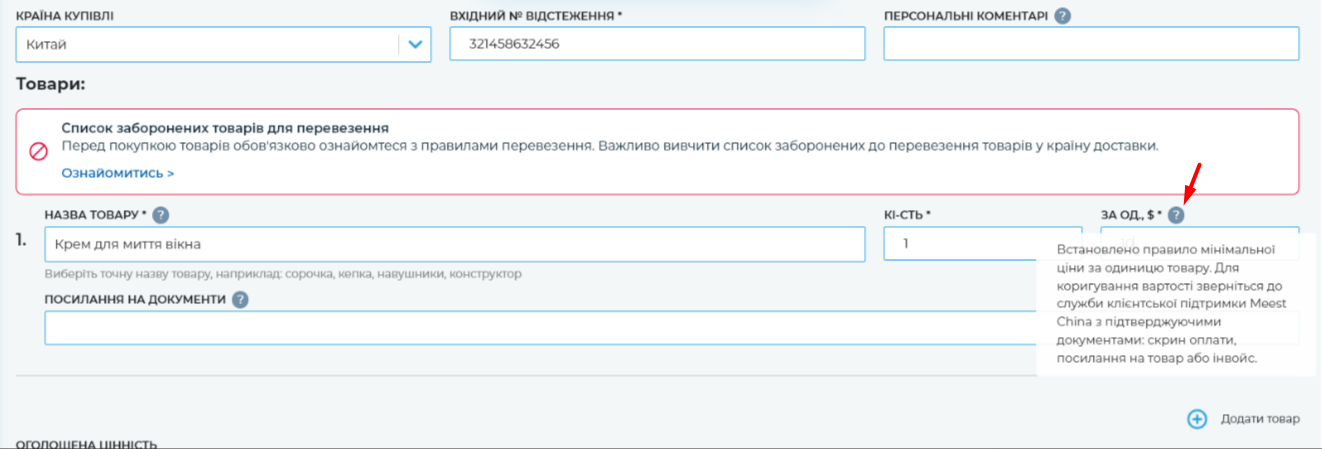Click heading Список заборонених товарів для перевезення
Viewport: 1322px width, 449px height.
(x=225, y=128)
